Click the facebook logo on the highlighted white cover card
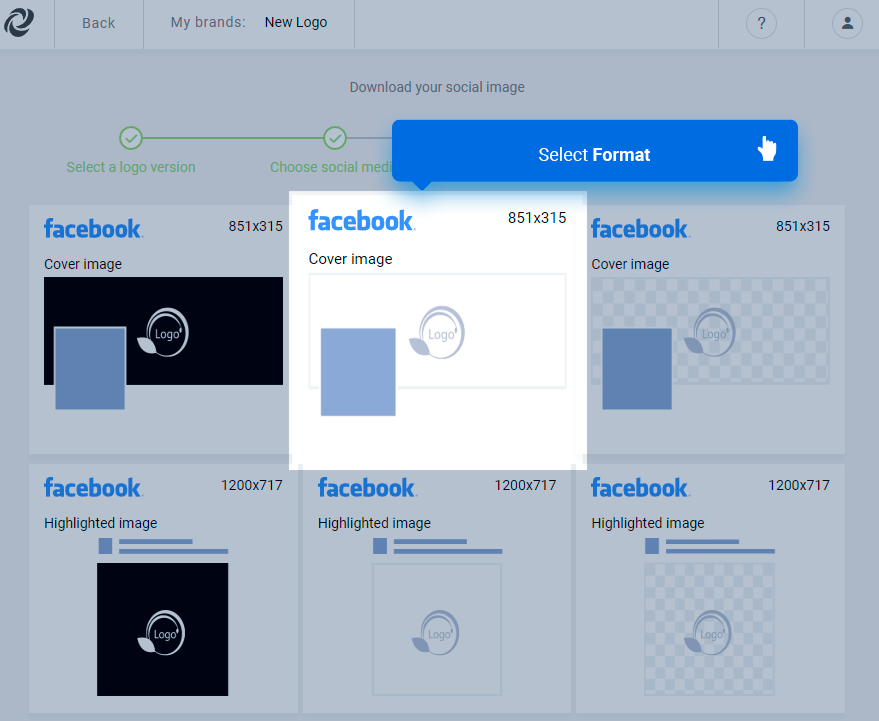Viewport: 879px width, 721px height. pos(362,220)
